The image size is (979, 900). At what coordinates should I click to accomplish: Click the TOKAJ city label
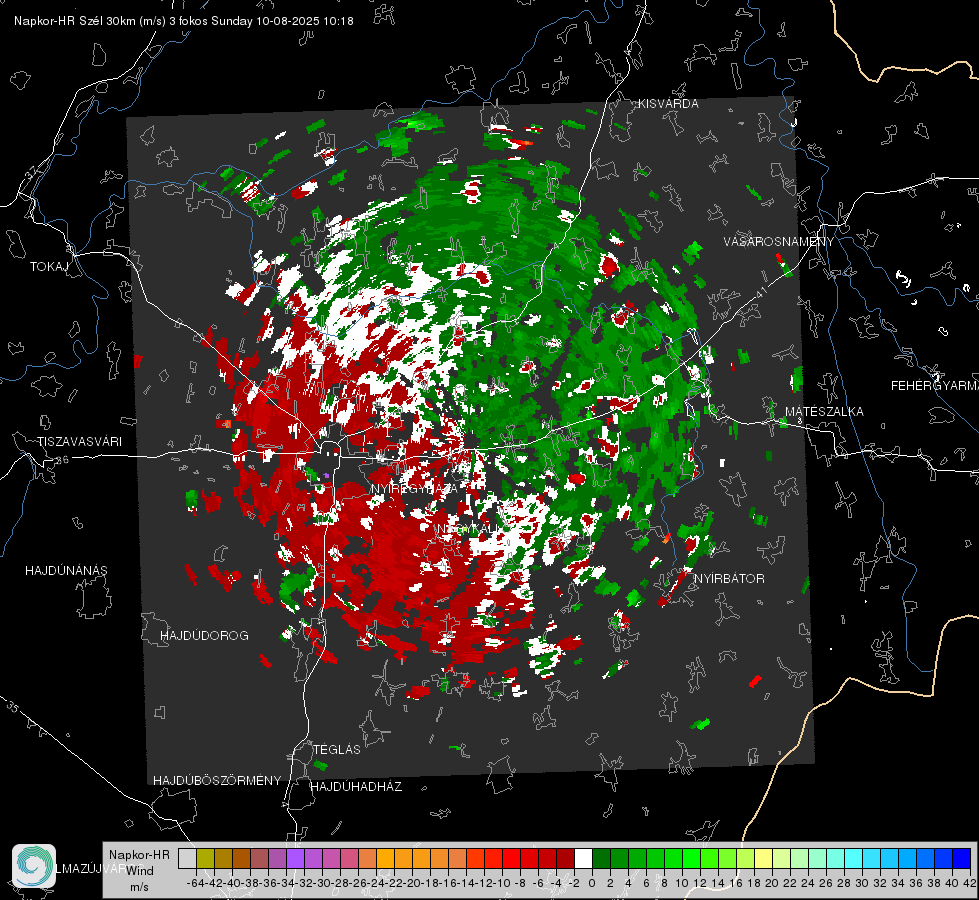click(49, 267)
